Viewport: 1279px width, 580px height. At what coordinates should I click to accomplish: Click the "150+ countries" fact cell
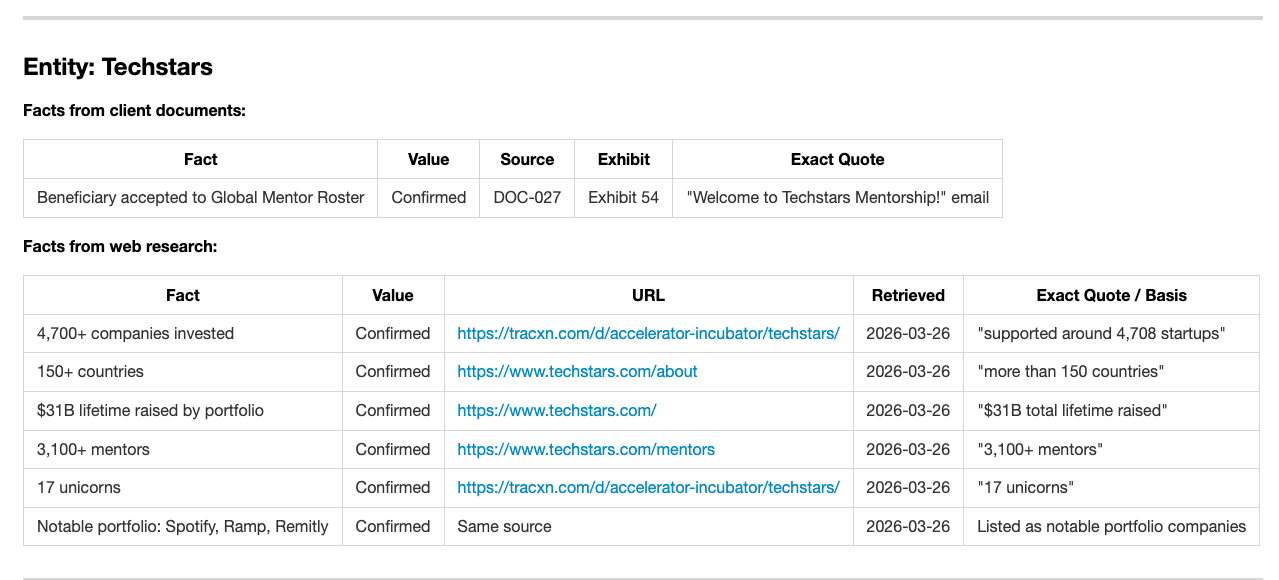[183, 371]
